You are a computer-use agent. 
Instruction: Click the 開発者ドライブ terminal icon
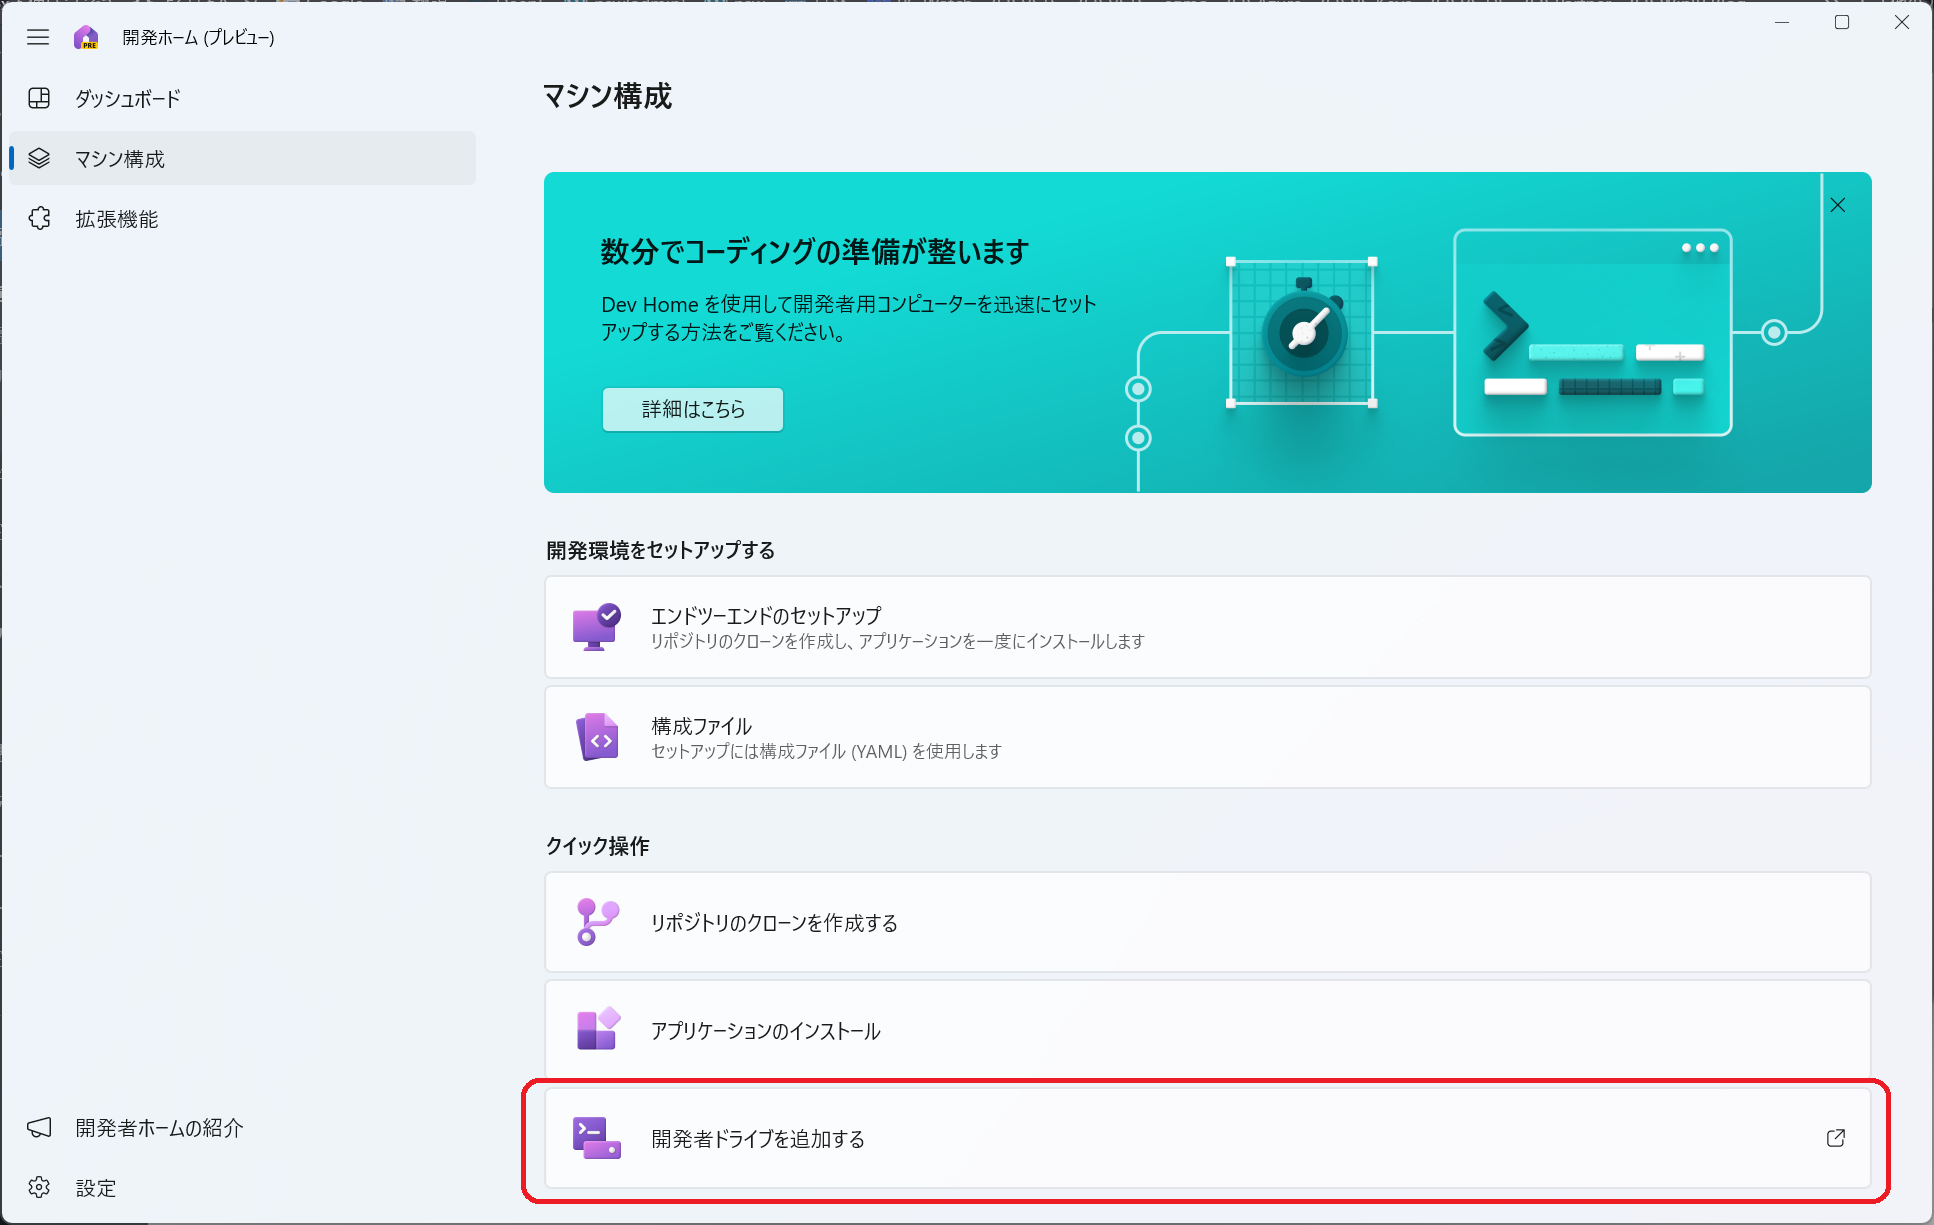point(594,1138)
